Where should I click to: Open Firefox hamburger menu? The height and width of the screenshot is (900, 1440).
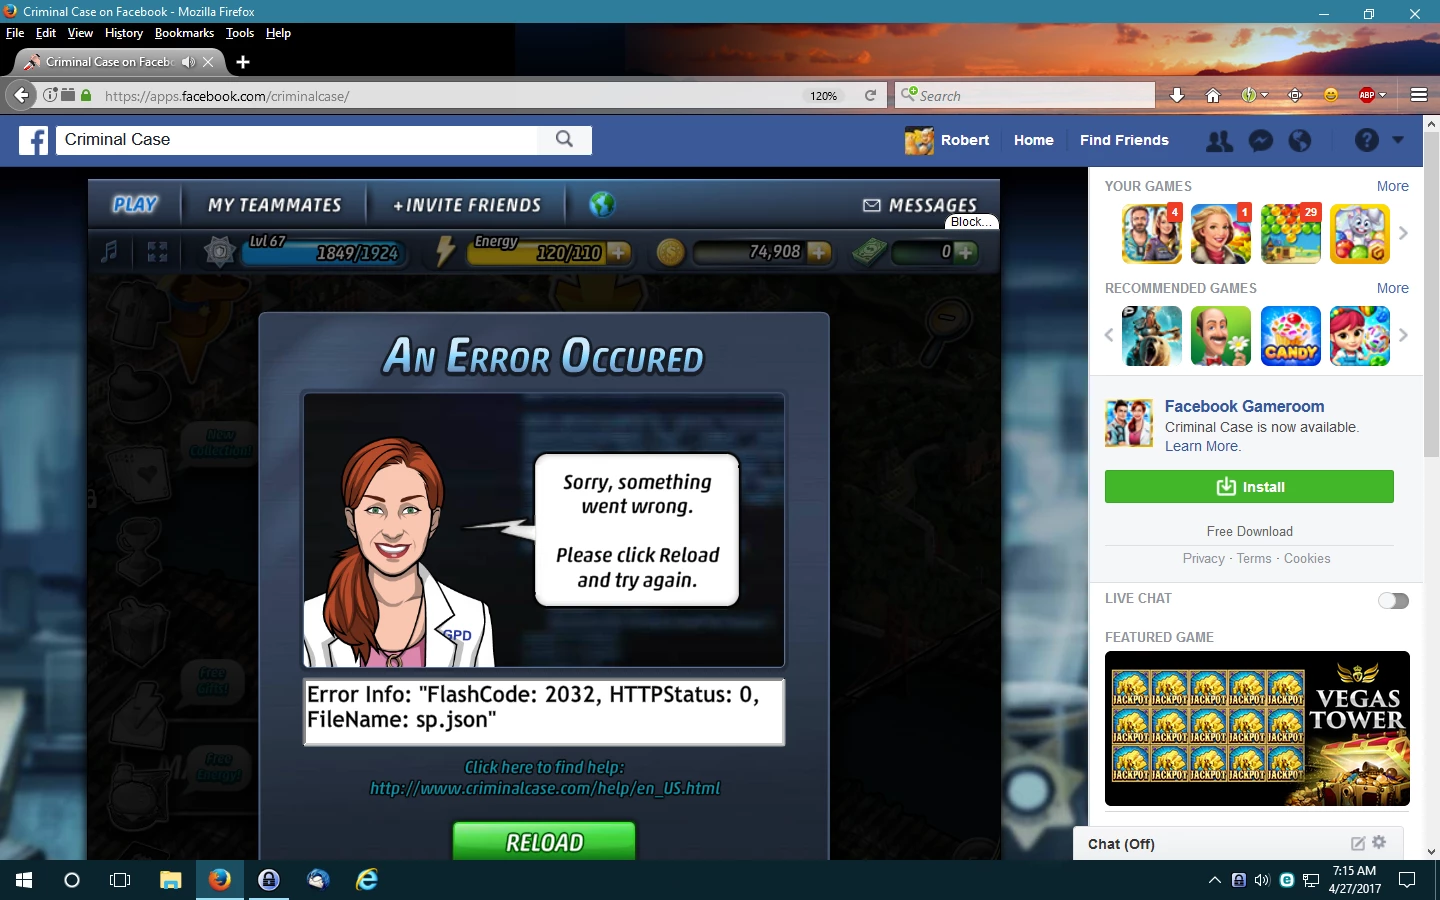tap(1418, 95)
